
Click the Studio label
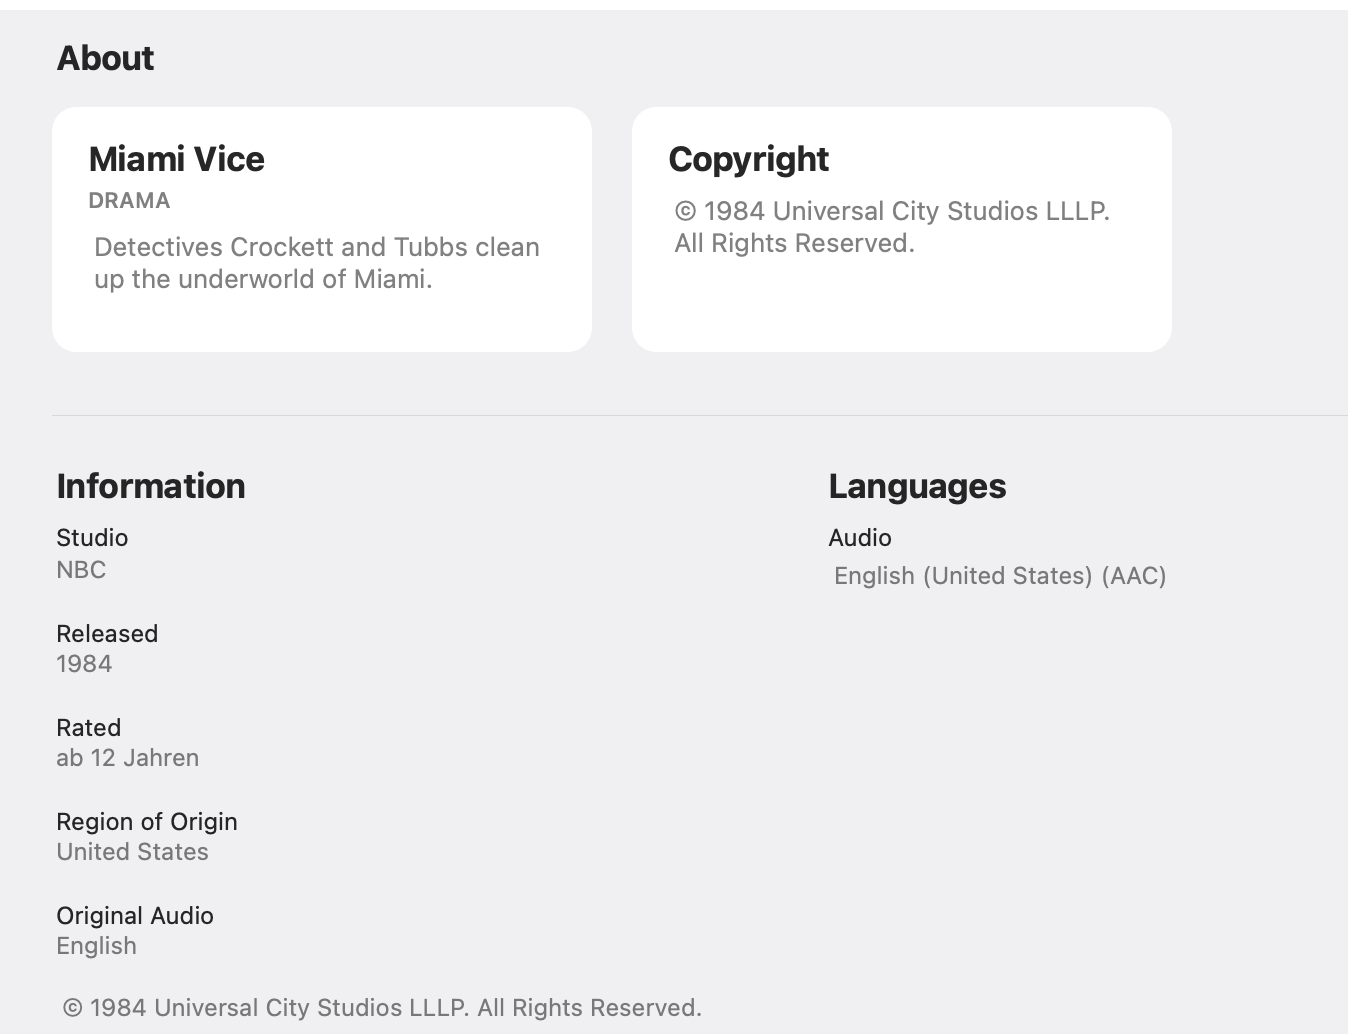[x=92, y=538]
